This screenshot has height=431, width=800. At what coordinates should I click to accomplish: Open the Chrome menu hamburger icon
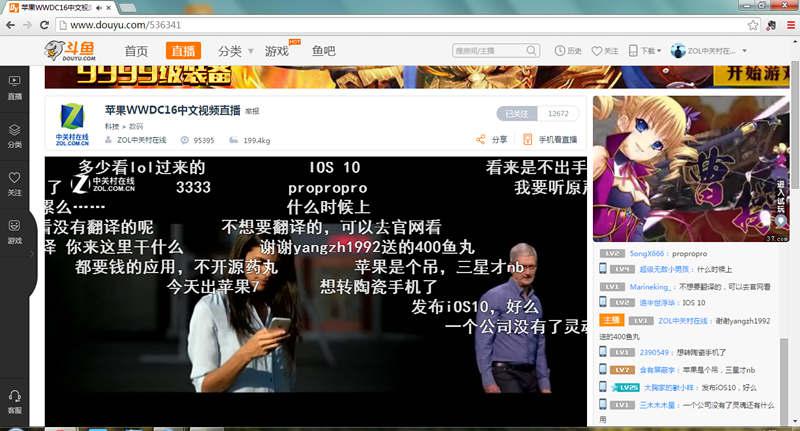790,25
